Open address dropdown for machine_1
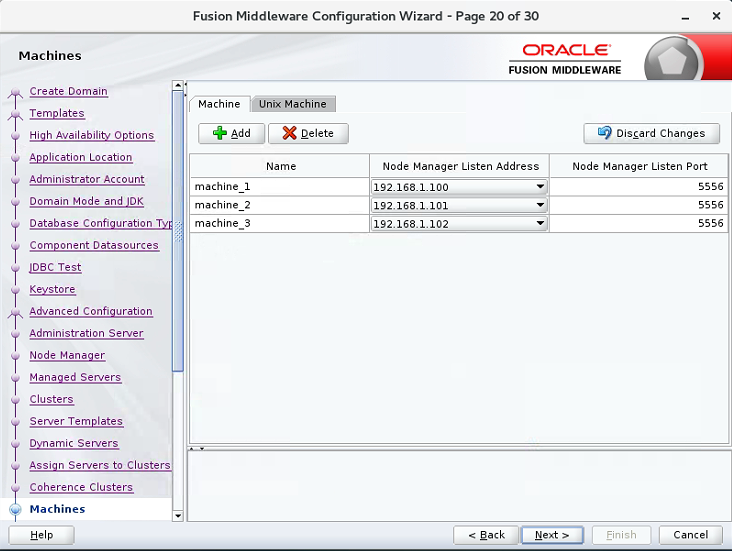 pyautogui.click(x=540, y=187)
